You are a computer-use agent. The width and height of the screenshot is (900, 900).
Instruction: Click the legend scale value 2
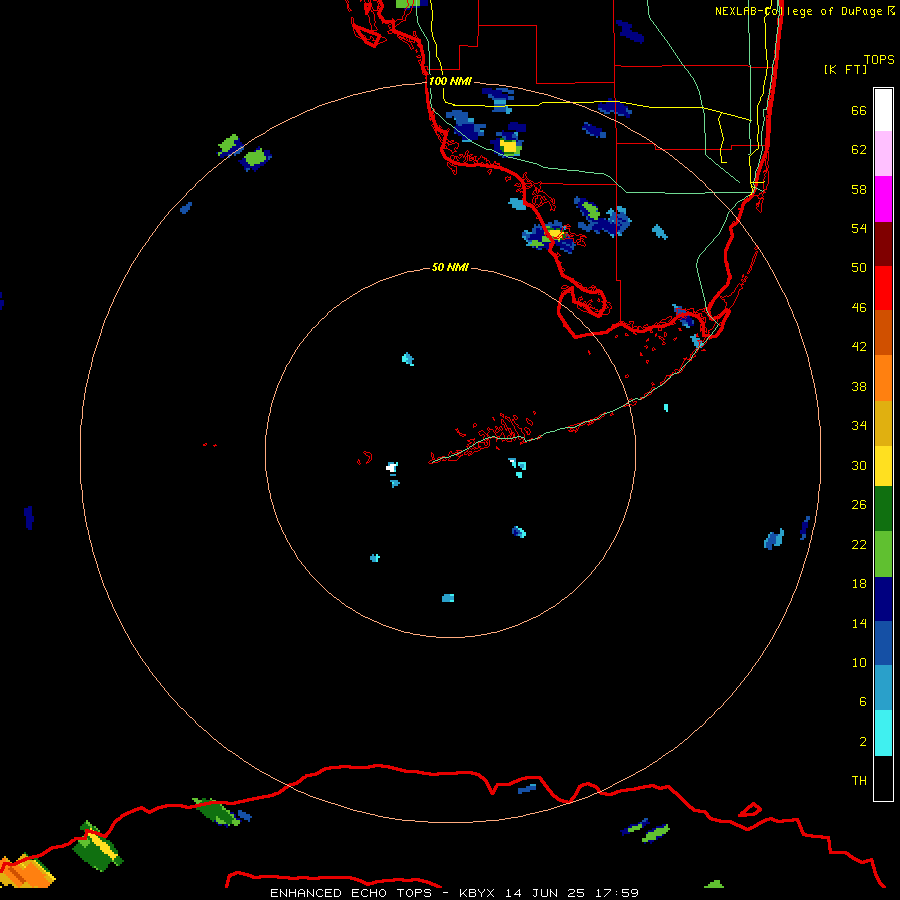863,741
